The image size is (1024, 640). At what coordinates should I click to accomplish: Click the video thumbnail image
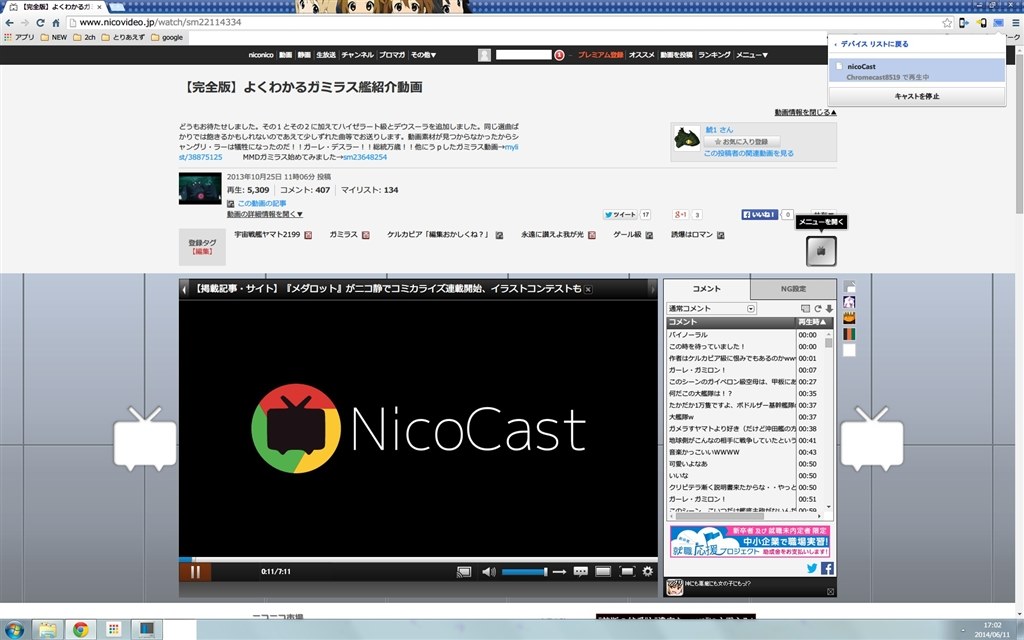(x=200, y=188)
